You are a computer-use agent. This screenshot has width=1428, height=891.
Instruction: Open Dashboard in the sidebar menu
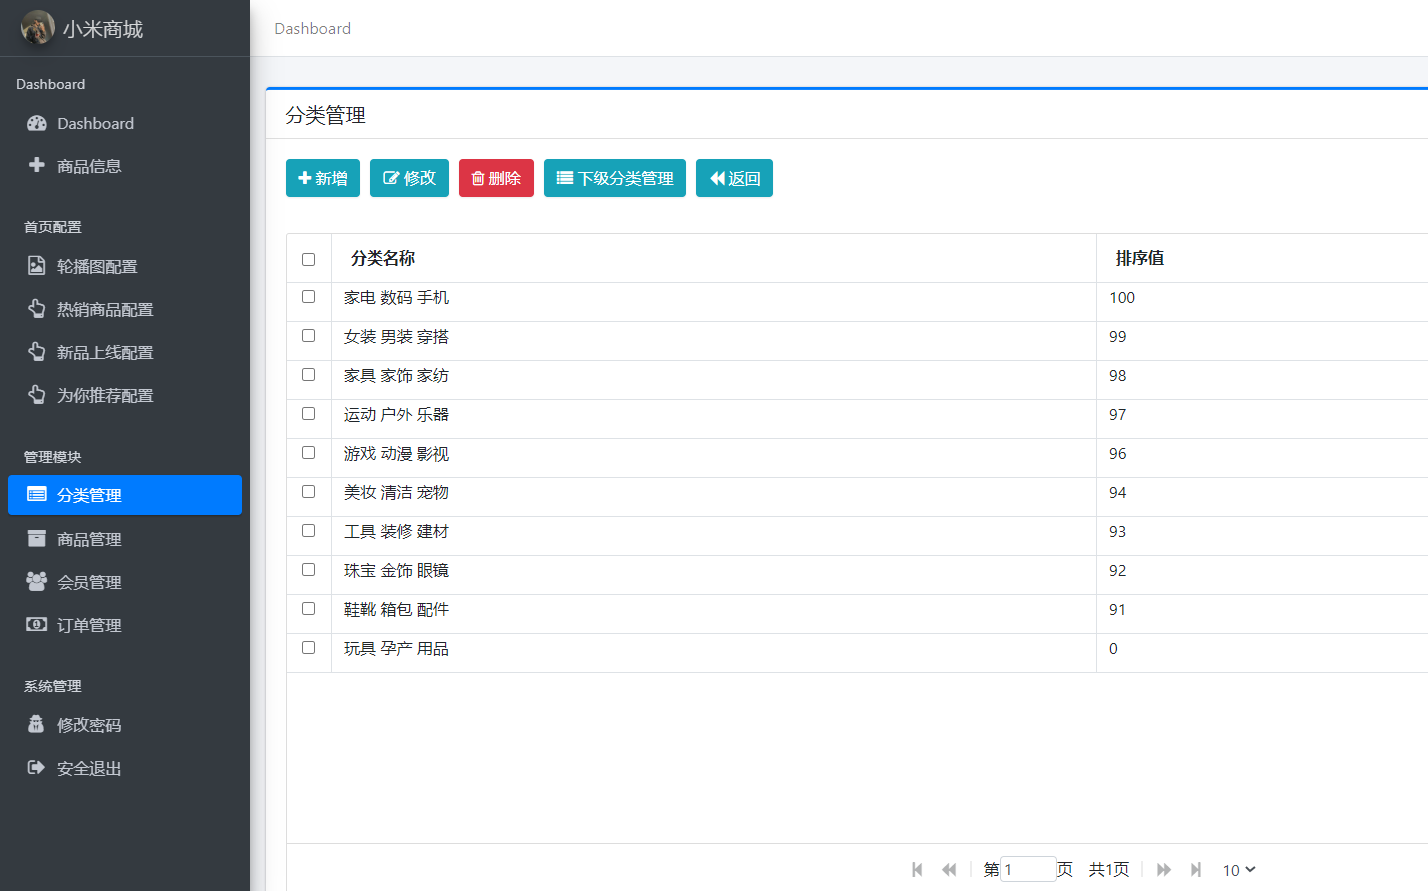pos(125,123)
